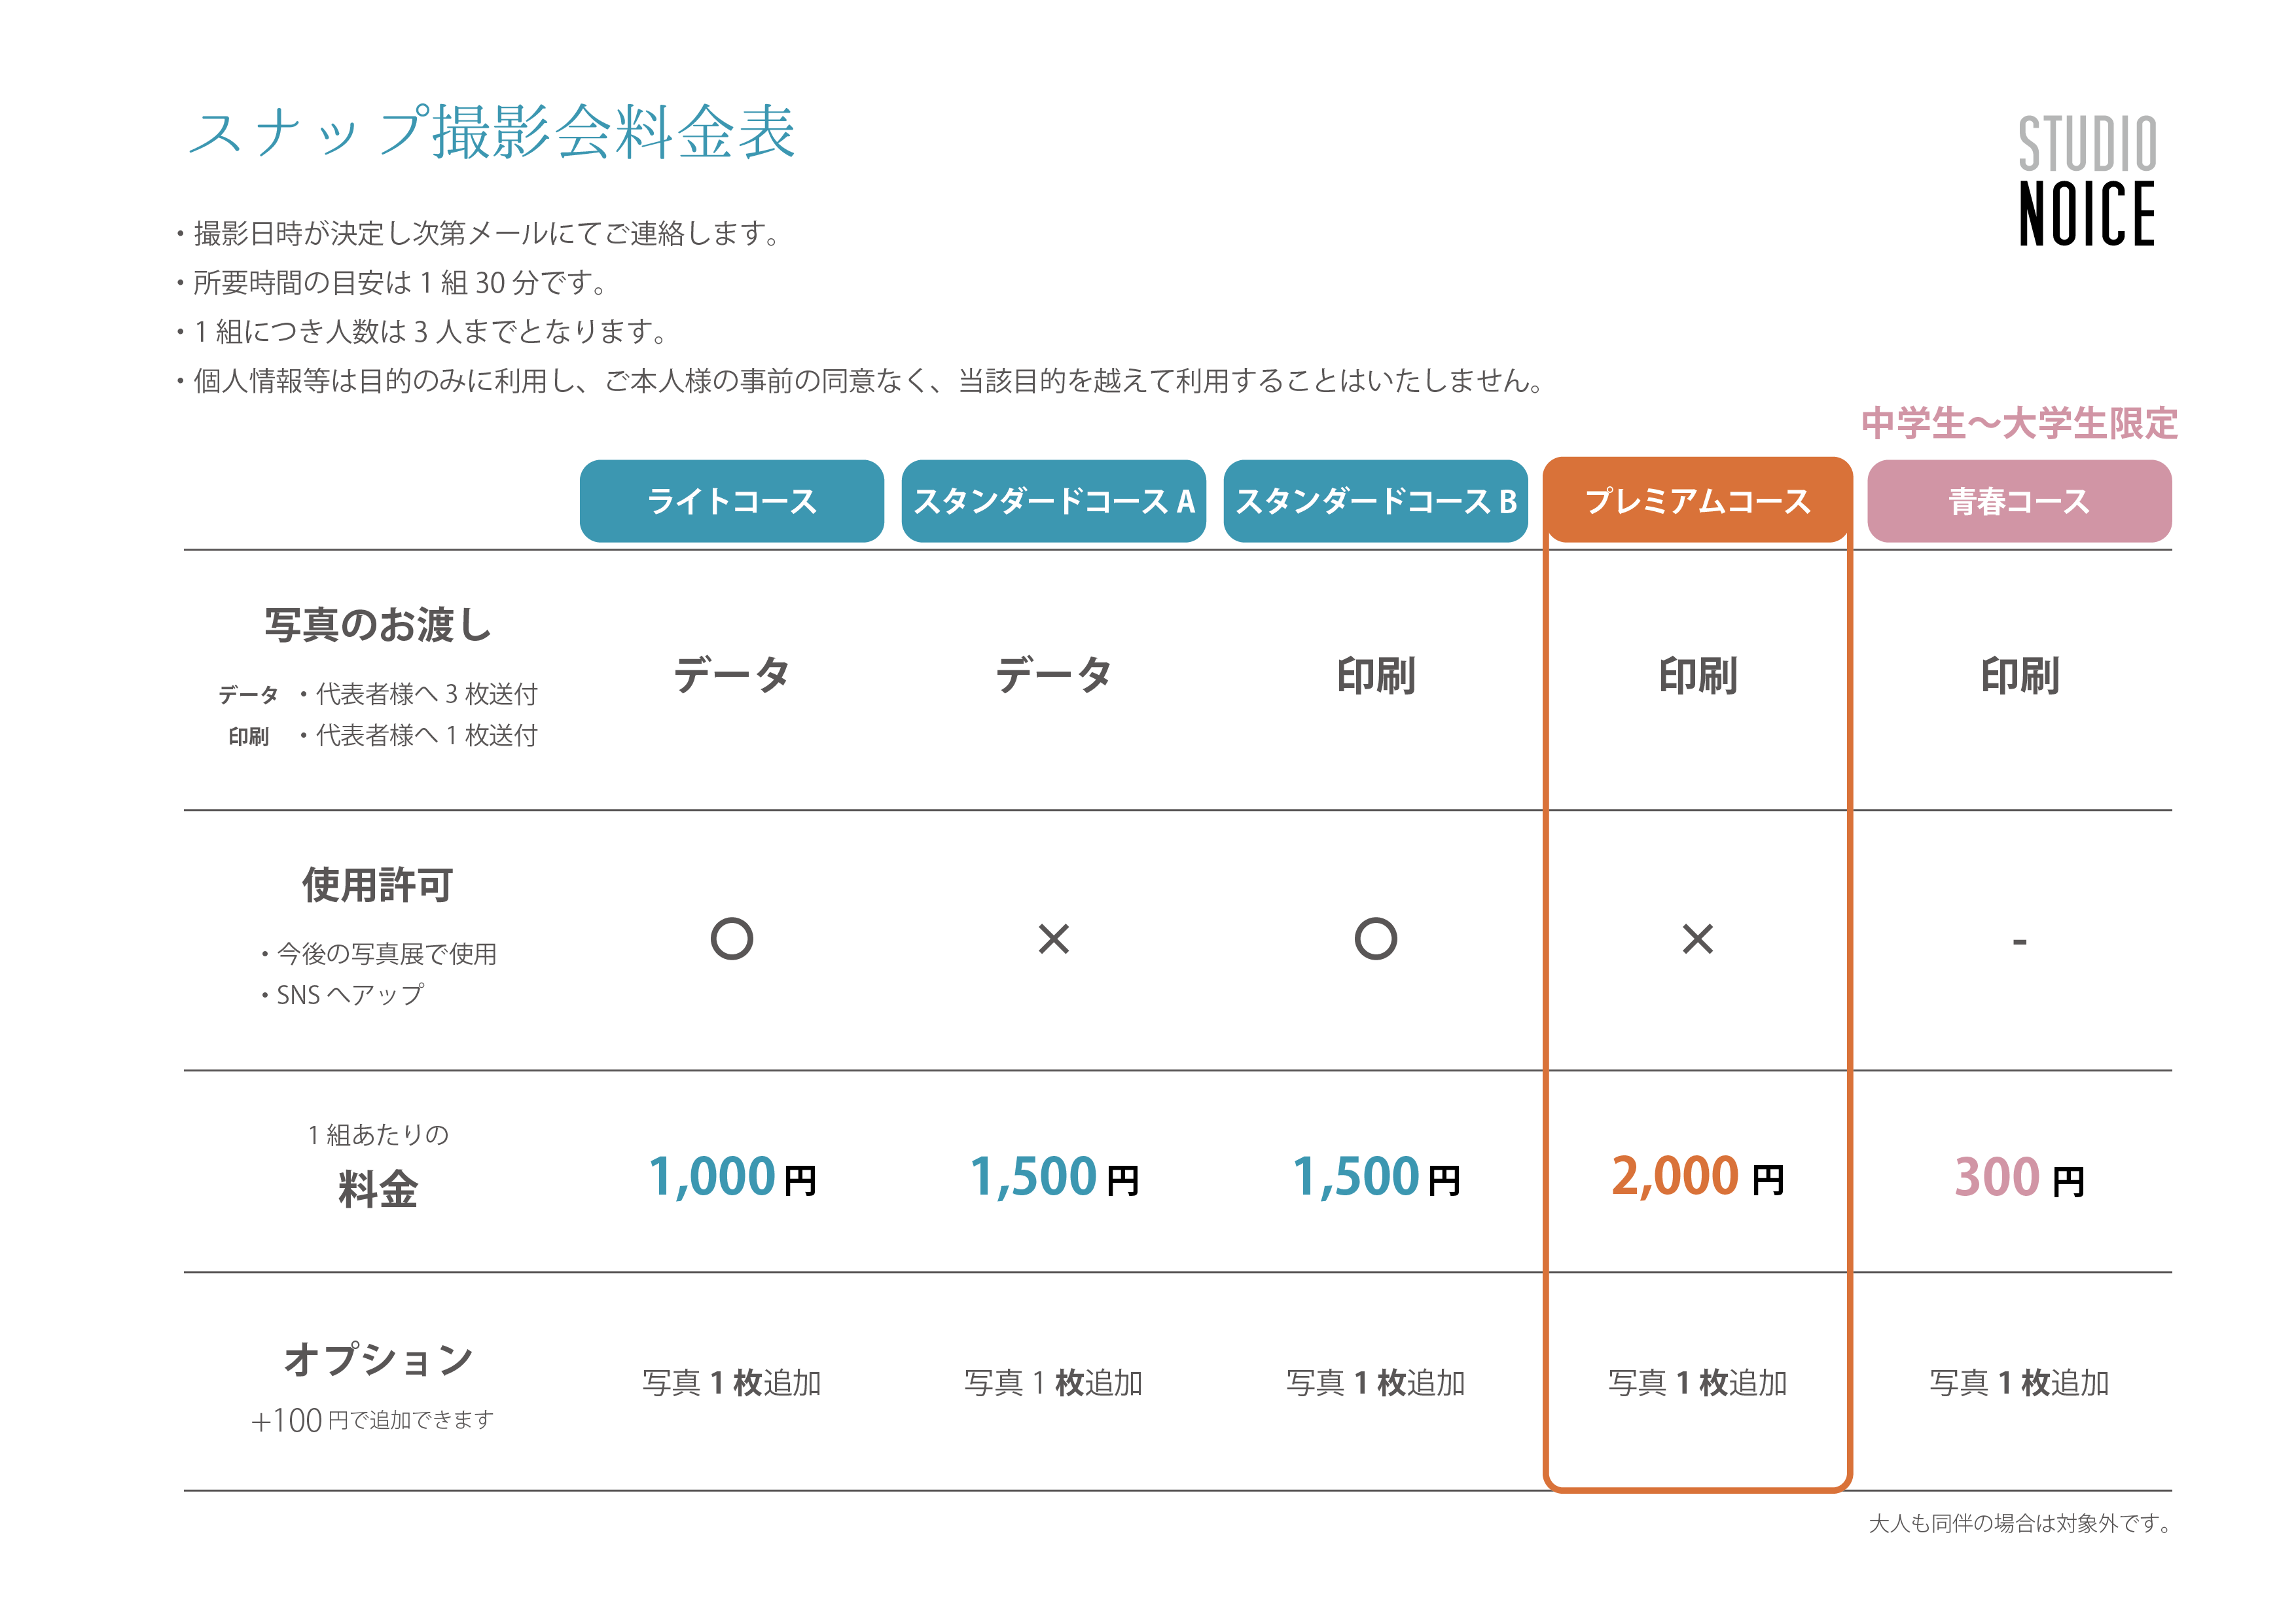The image size is (2296, 1624).
Task: Click the オプション row heading
Action: [x=378, y=1359]
